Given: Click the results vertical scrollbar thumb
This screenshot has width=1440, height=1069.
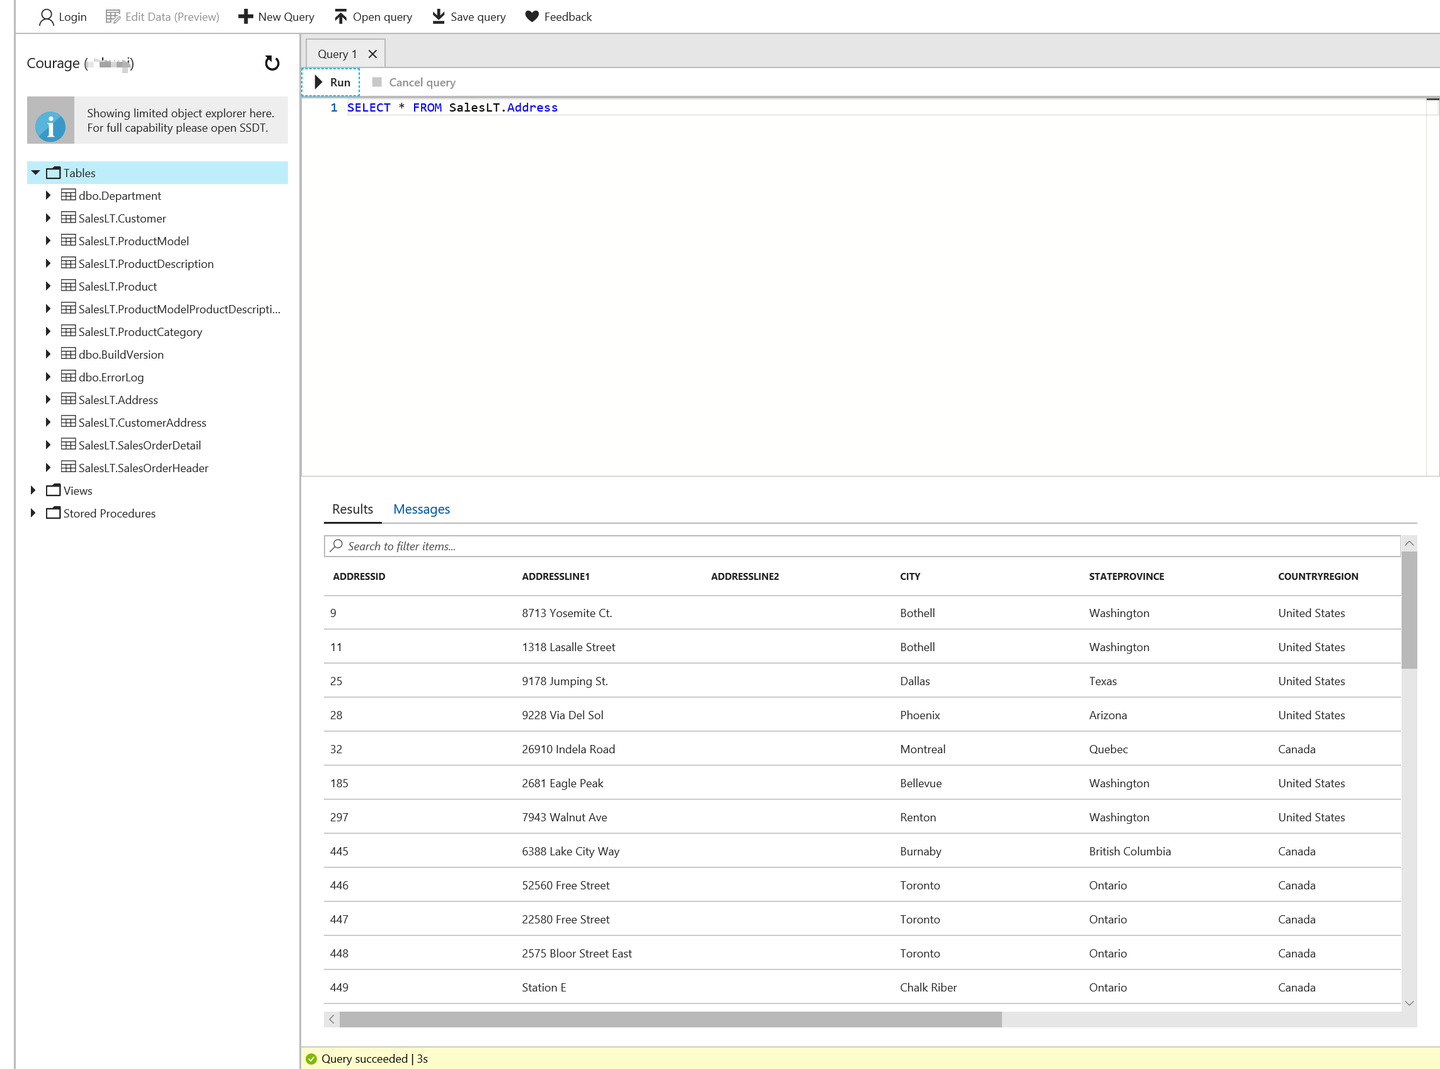Looking at the screenshot, I should 1409,610.
